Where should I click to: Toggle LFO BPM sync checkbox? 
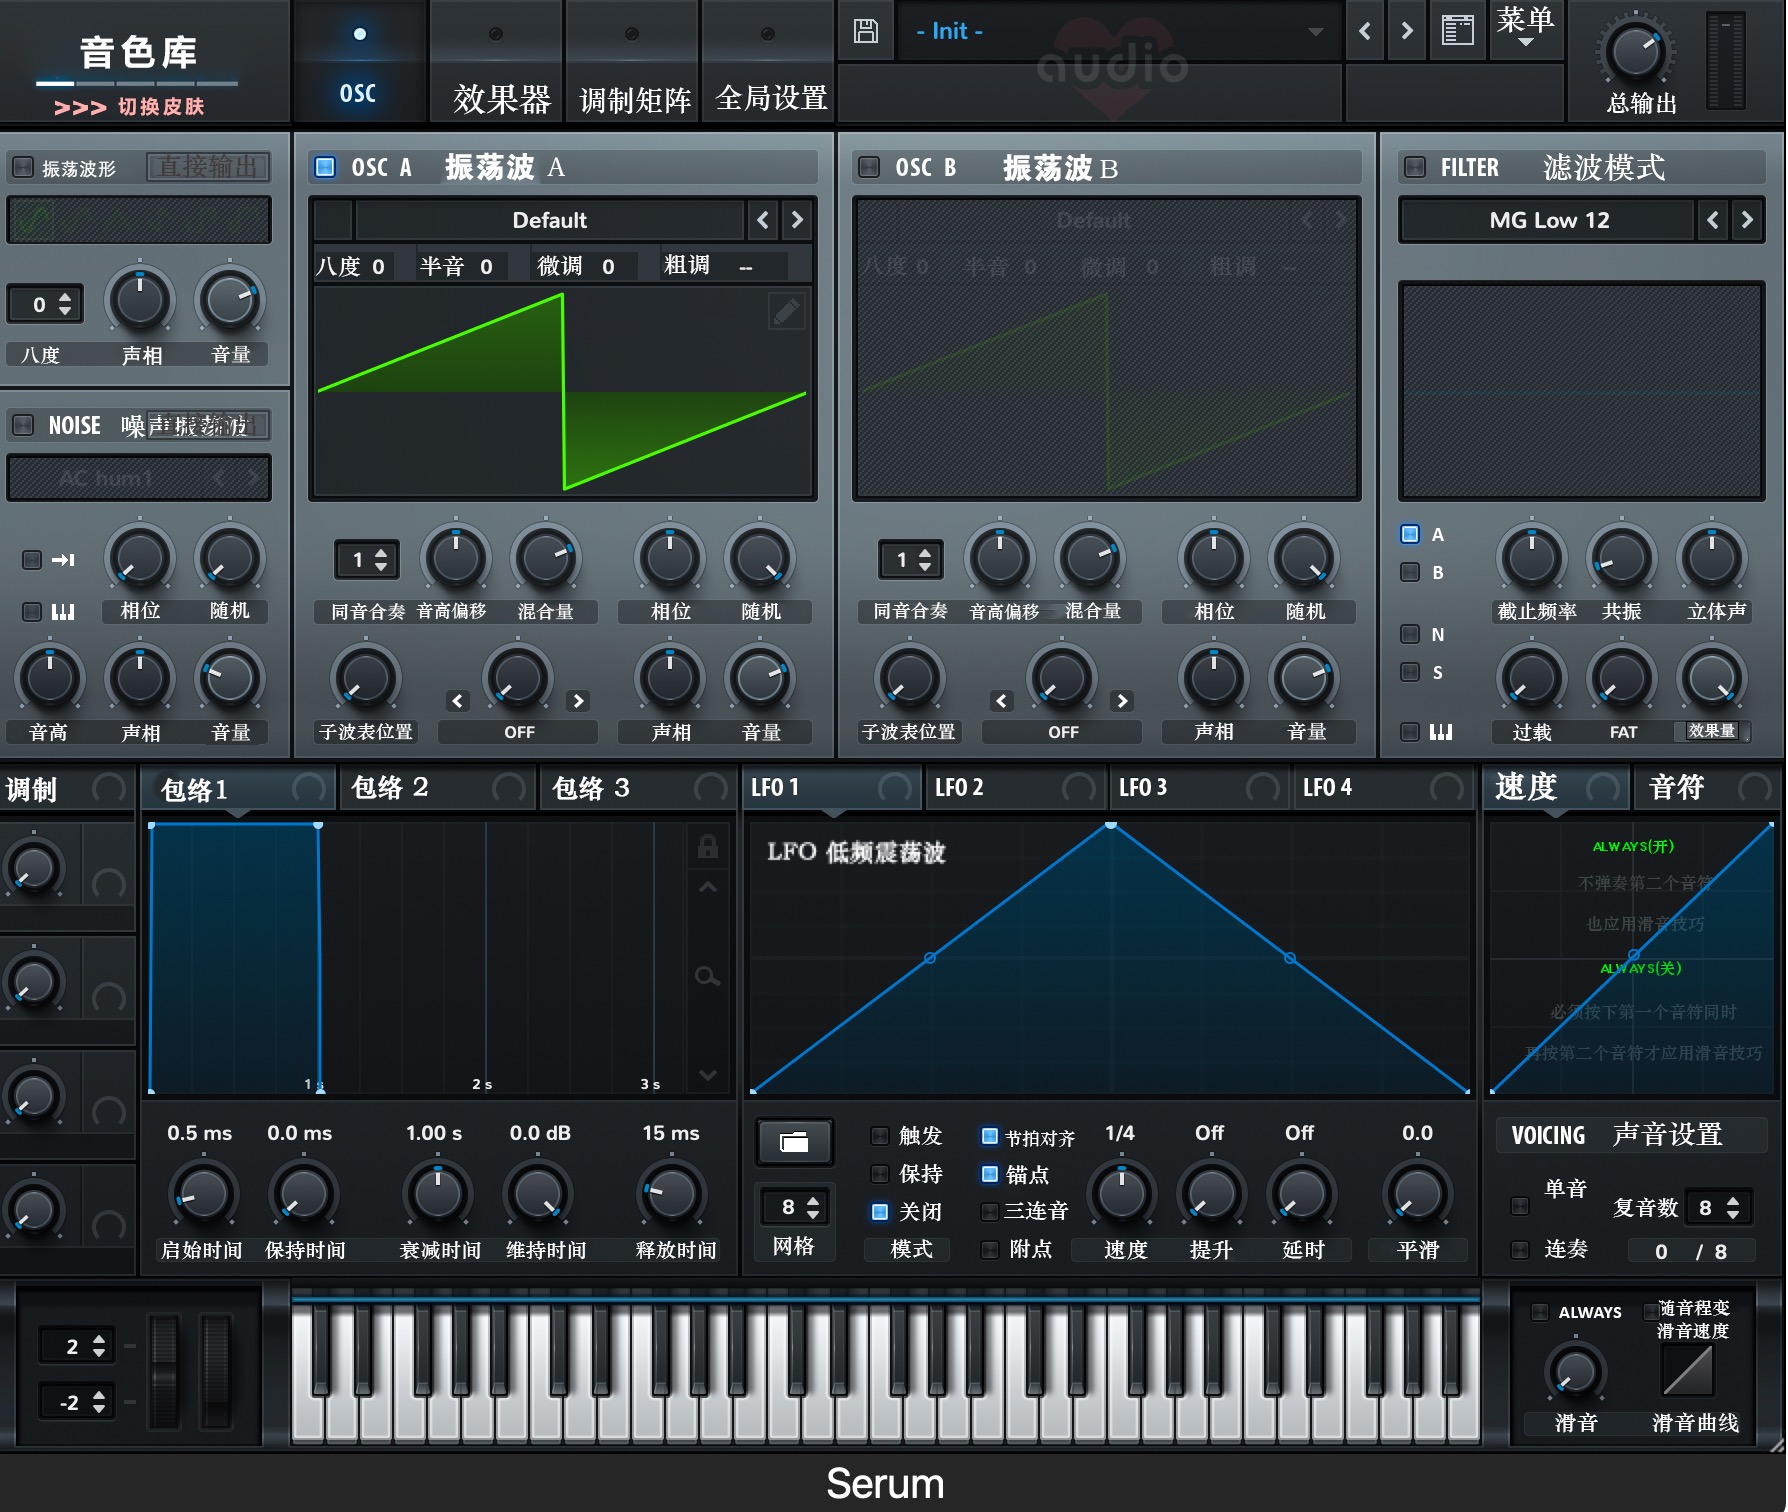tap(990, 1136)
